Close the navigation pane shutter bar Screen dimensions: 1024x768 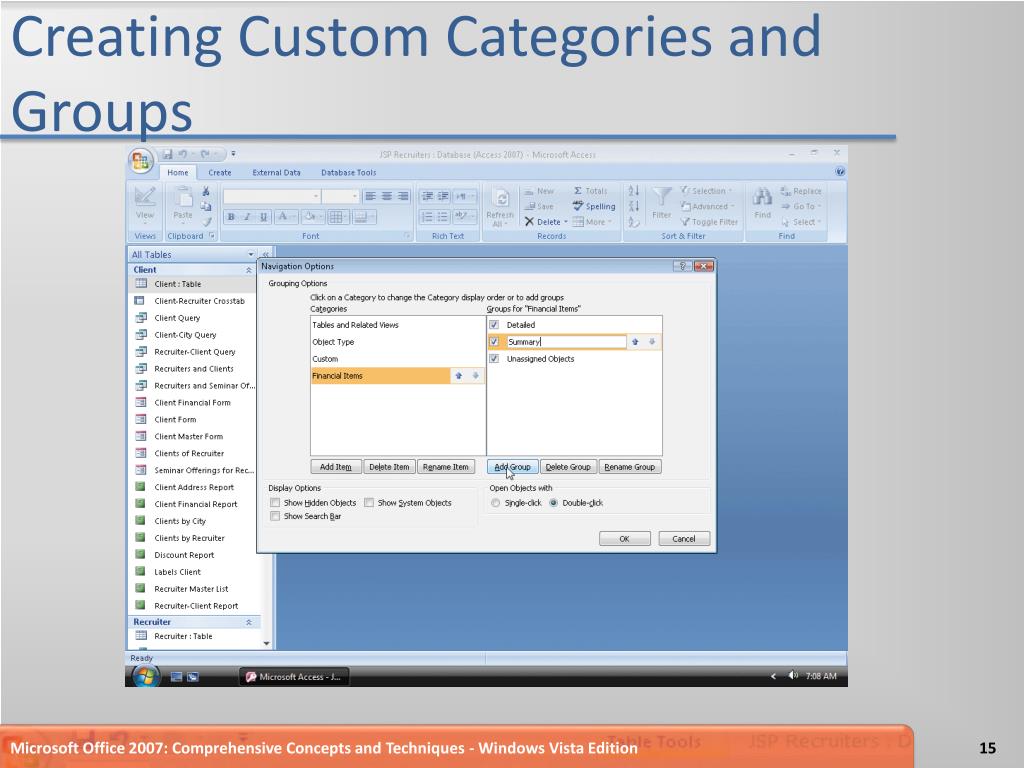(x=266, y=254)
